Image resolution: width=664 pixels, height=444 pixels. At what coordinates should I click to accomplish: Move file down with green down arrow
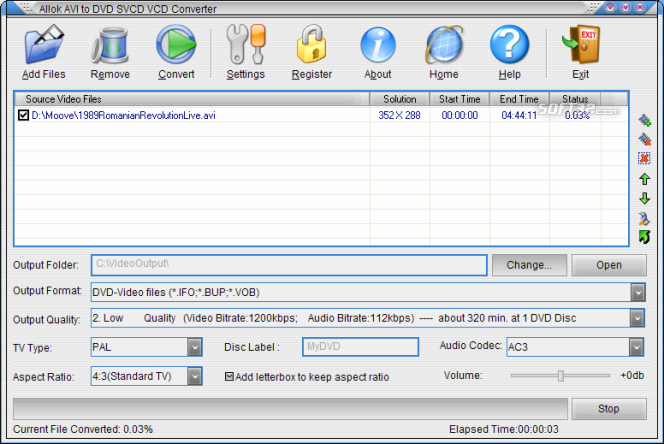(645, 198)
